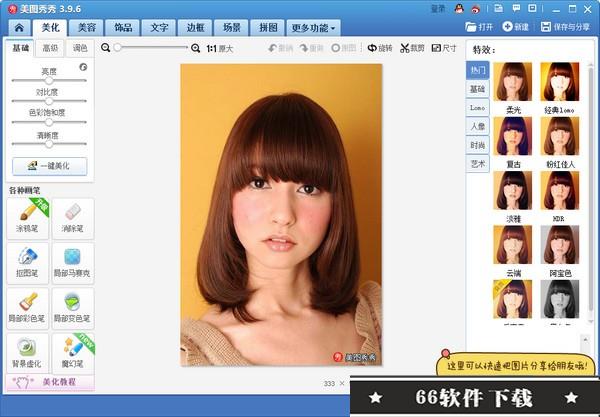Click the zoom in magnifier icon

pyautogui.click(x=196, y=48)
